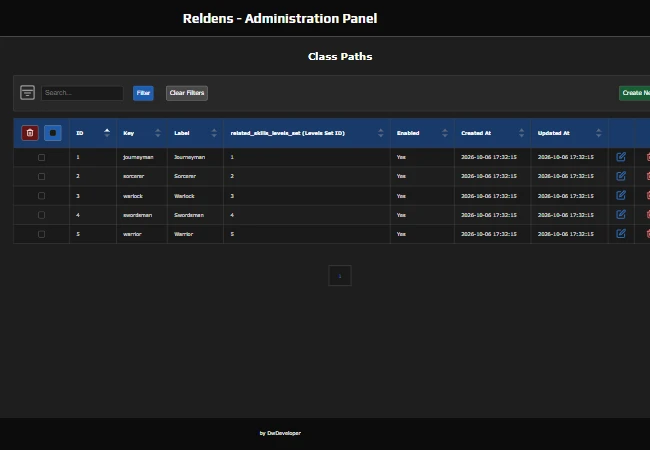Image resolution: width=650 pixels, height=450 pixels.
Task: Open the filters toggle icon beside search
Action: pos(27,92)
